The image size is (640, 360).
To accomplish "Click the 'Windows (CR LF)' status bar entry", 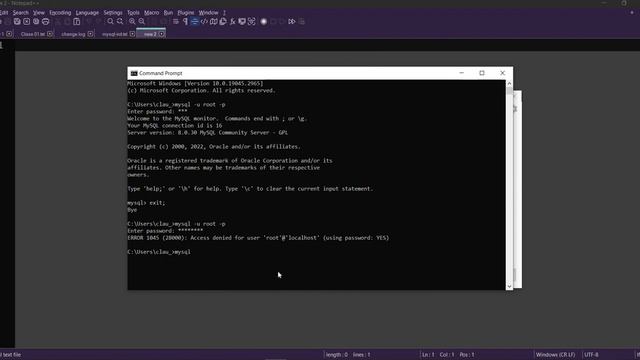I will tap(556, 355).
